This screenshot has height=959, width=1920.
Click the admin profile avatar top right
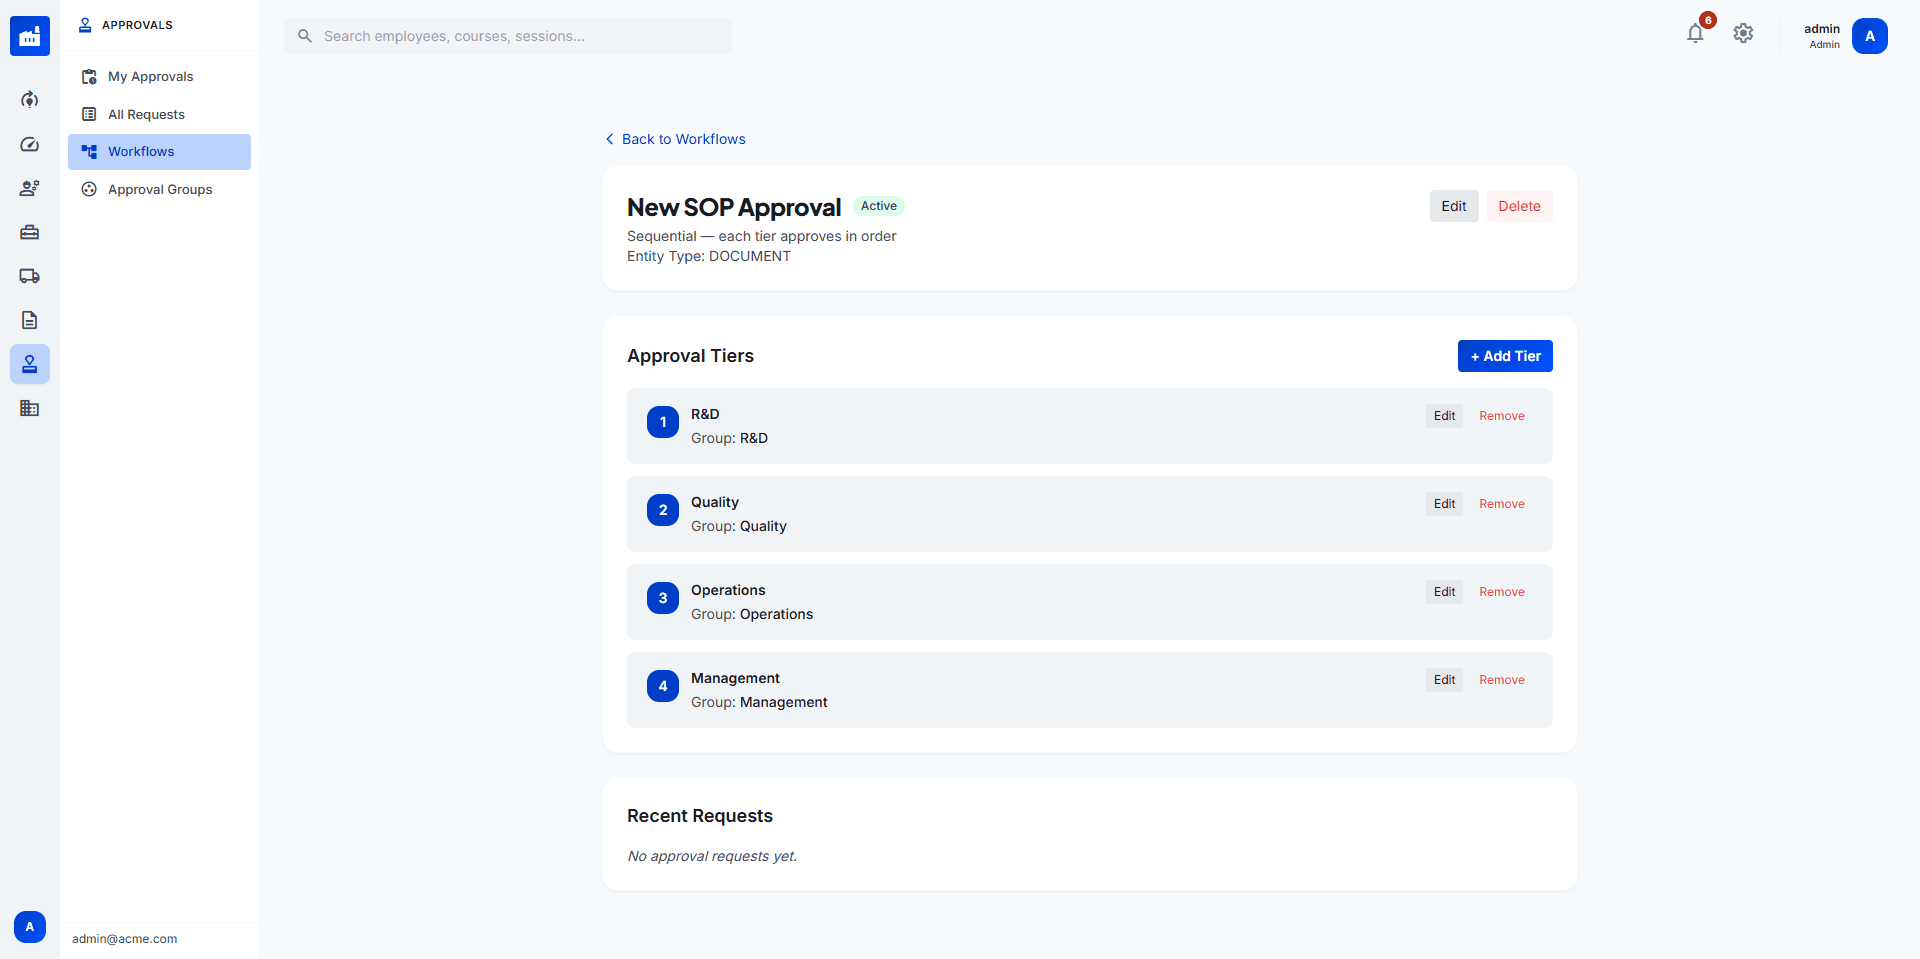tap(1870, 36)
